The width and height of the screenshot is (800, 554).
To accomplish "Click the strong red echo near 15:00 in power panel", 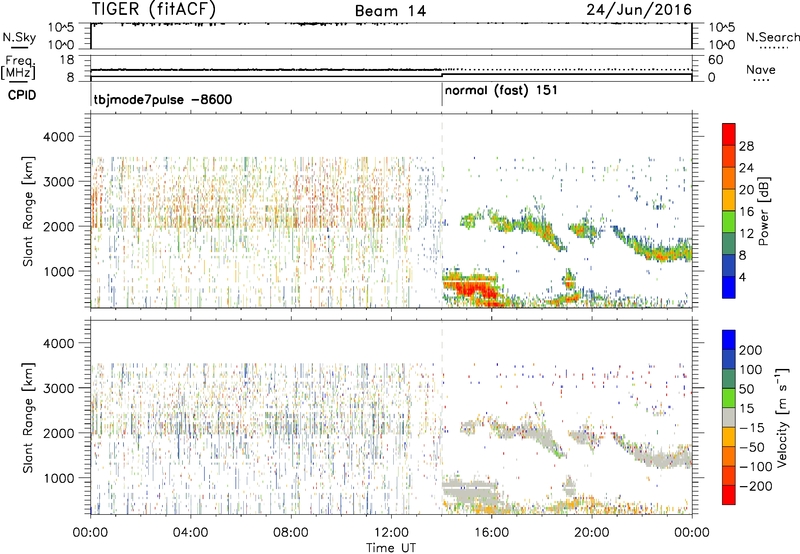I will [x=469, y=288].
